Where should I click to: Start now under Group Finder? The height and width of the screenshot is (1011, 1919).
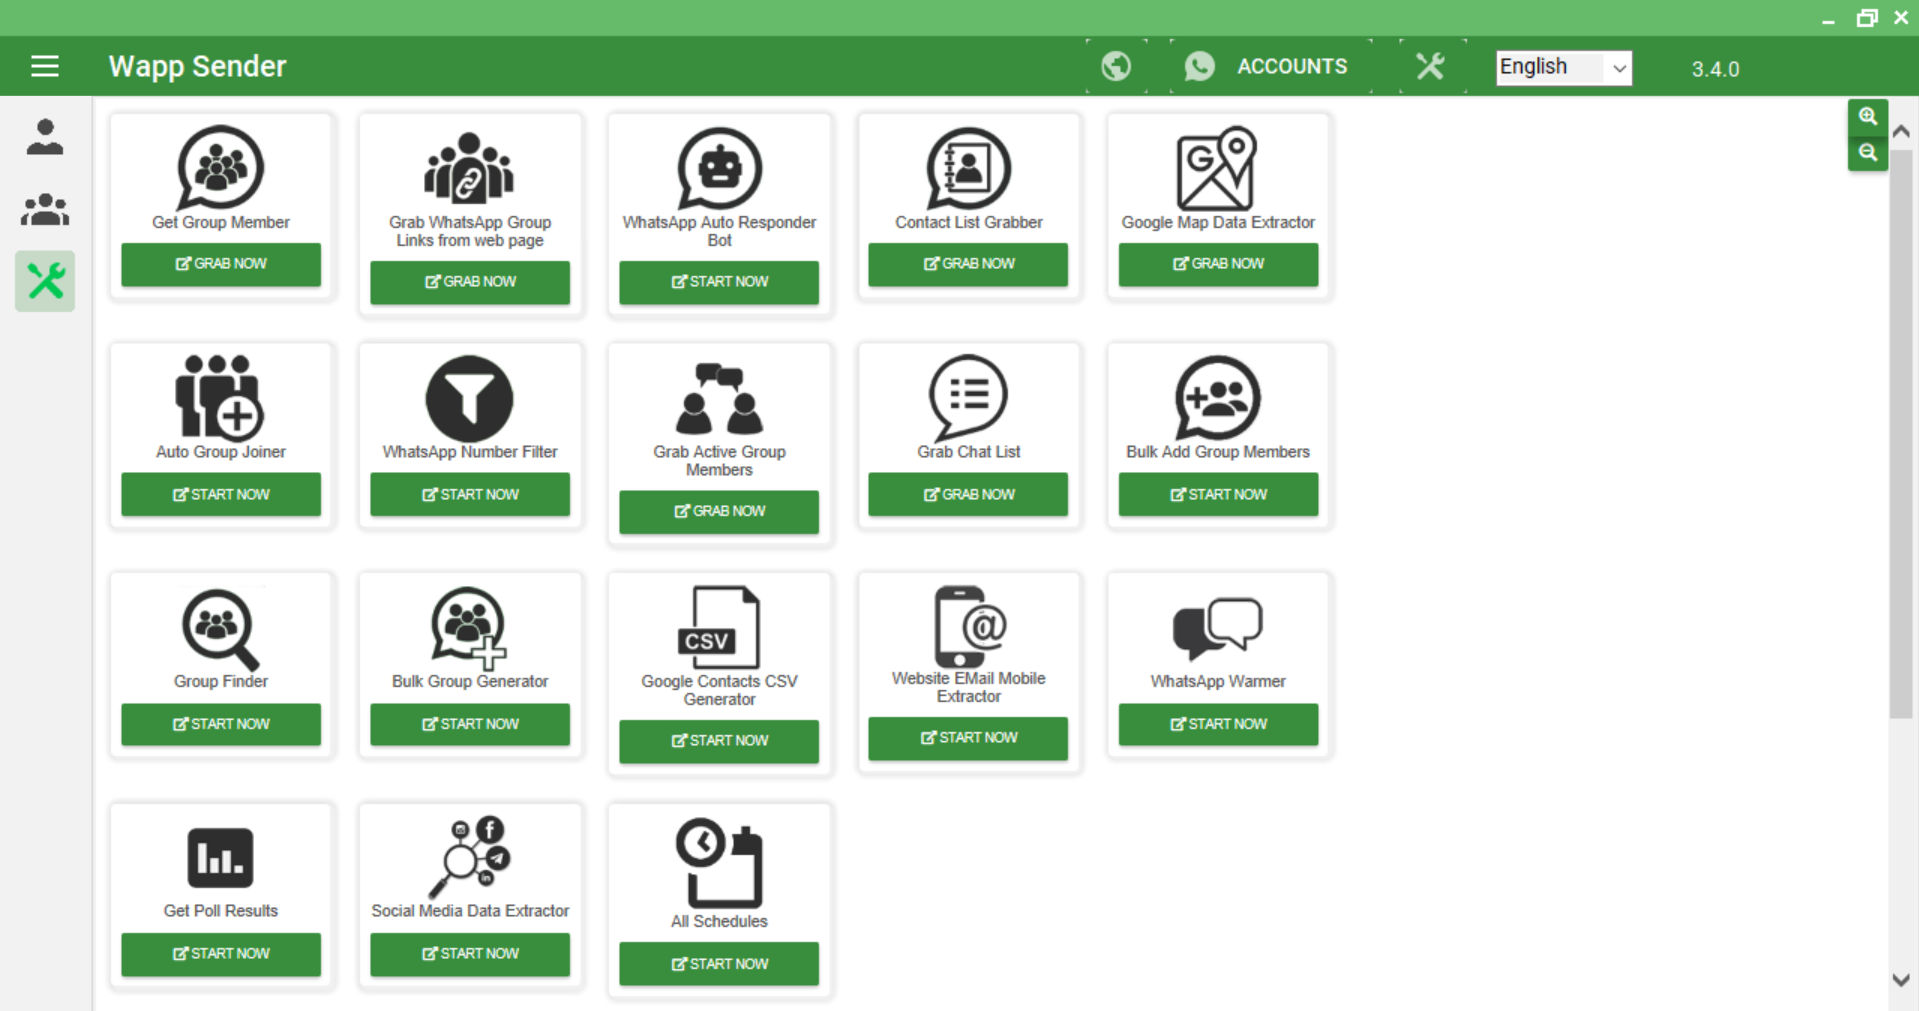click(x=221, y=724)
